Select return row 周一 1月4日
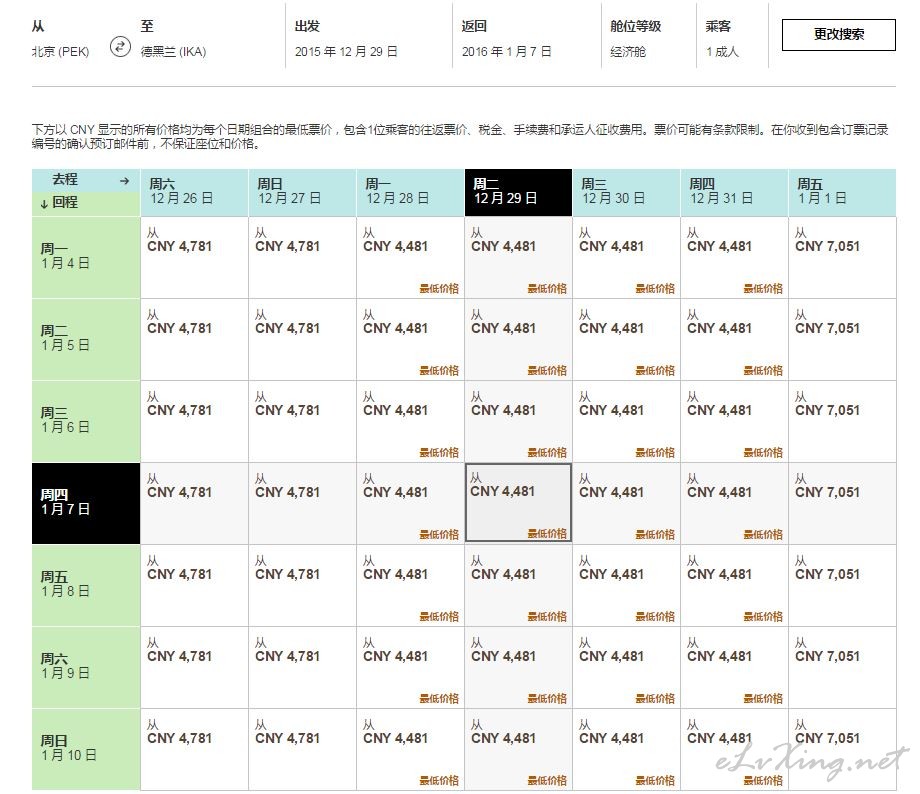The width and height of the screenshot is (920, 794). [x=86, y=257]
